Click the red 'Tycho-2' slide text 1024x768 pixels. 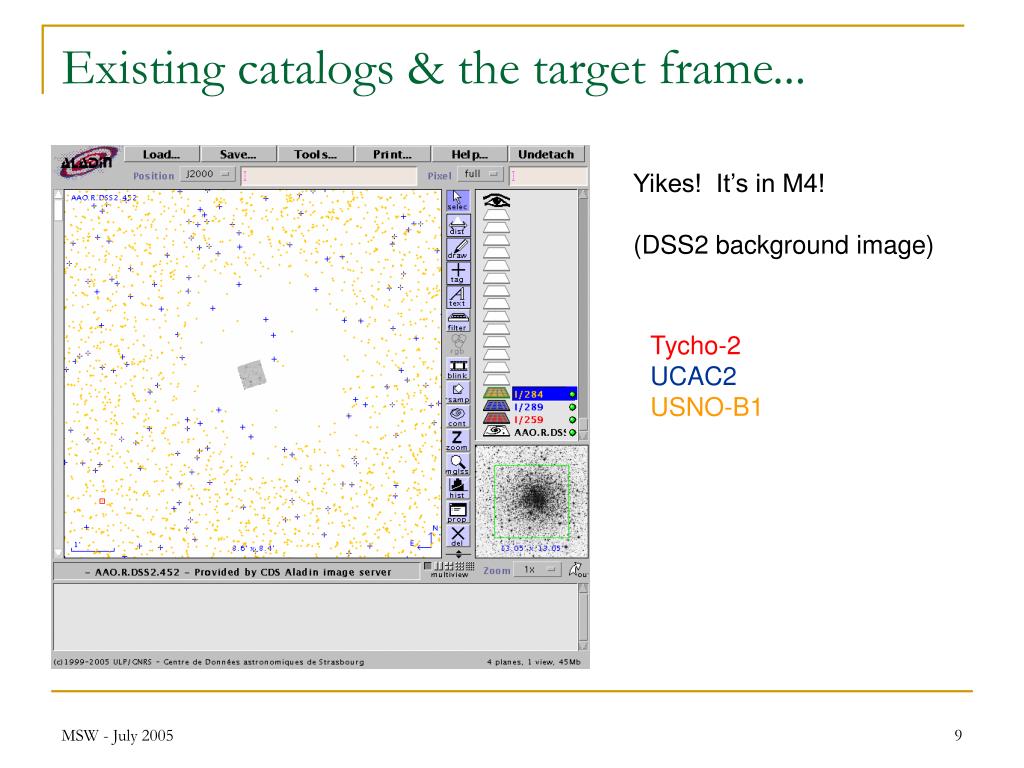point(696,345)
